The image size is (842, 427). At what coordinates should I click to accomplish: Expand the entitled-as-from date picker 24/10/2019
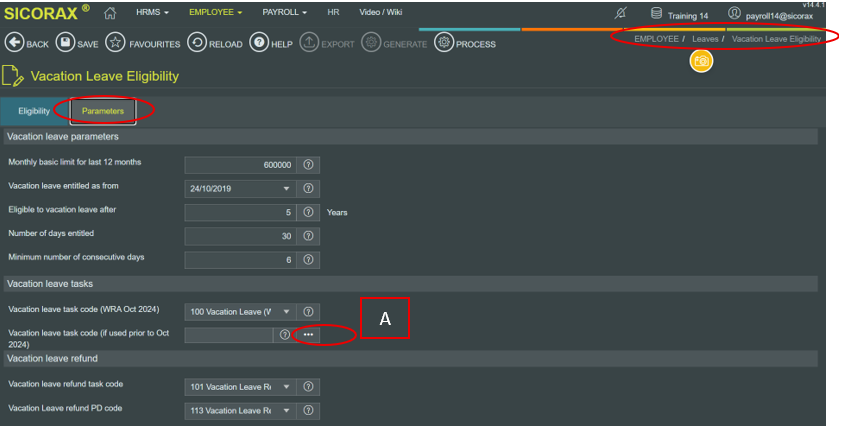click(x=286, y=189)
